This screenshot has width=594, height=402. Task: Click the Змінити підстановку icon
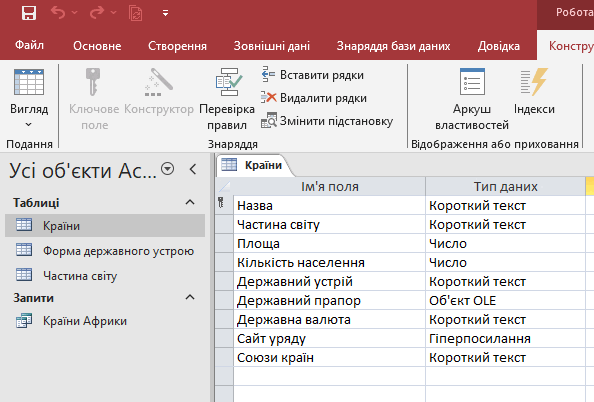[269, 120]
